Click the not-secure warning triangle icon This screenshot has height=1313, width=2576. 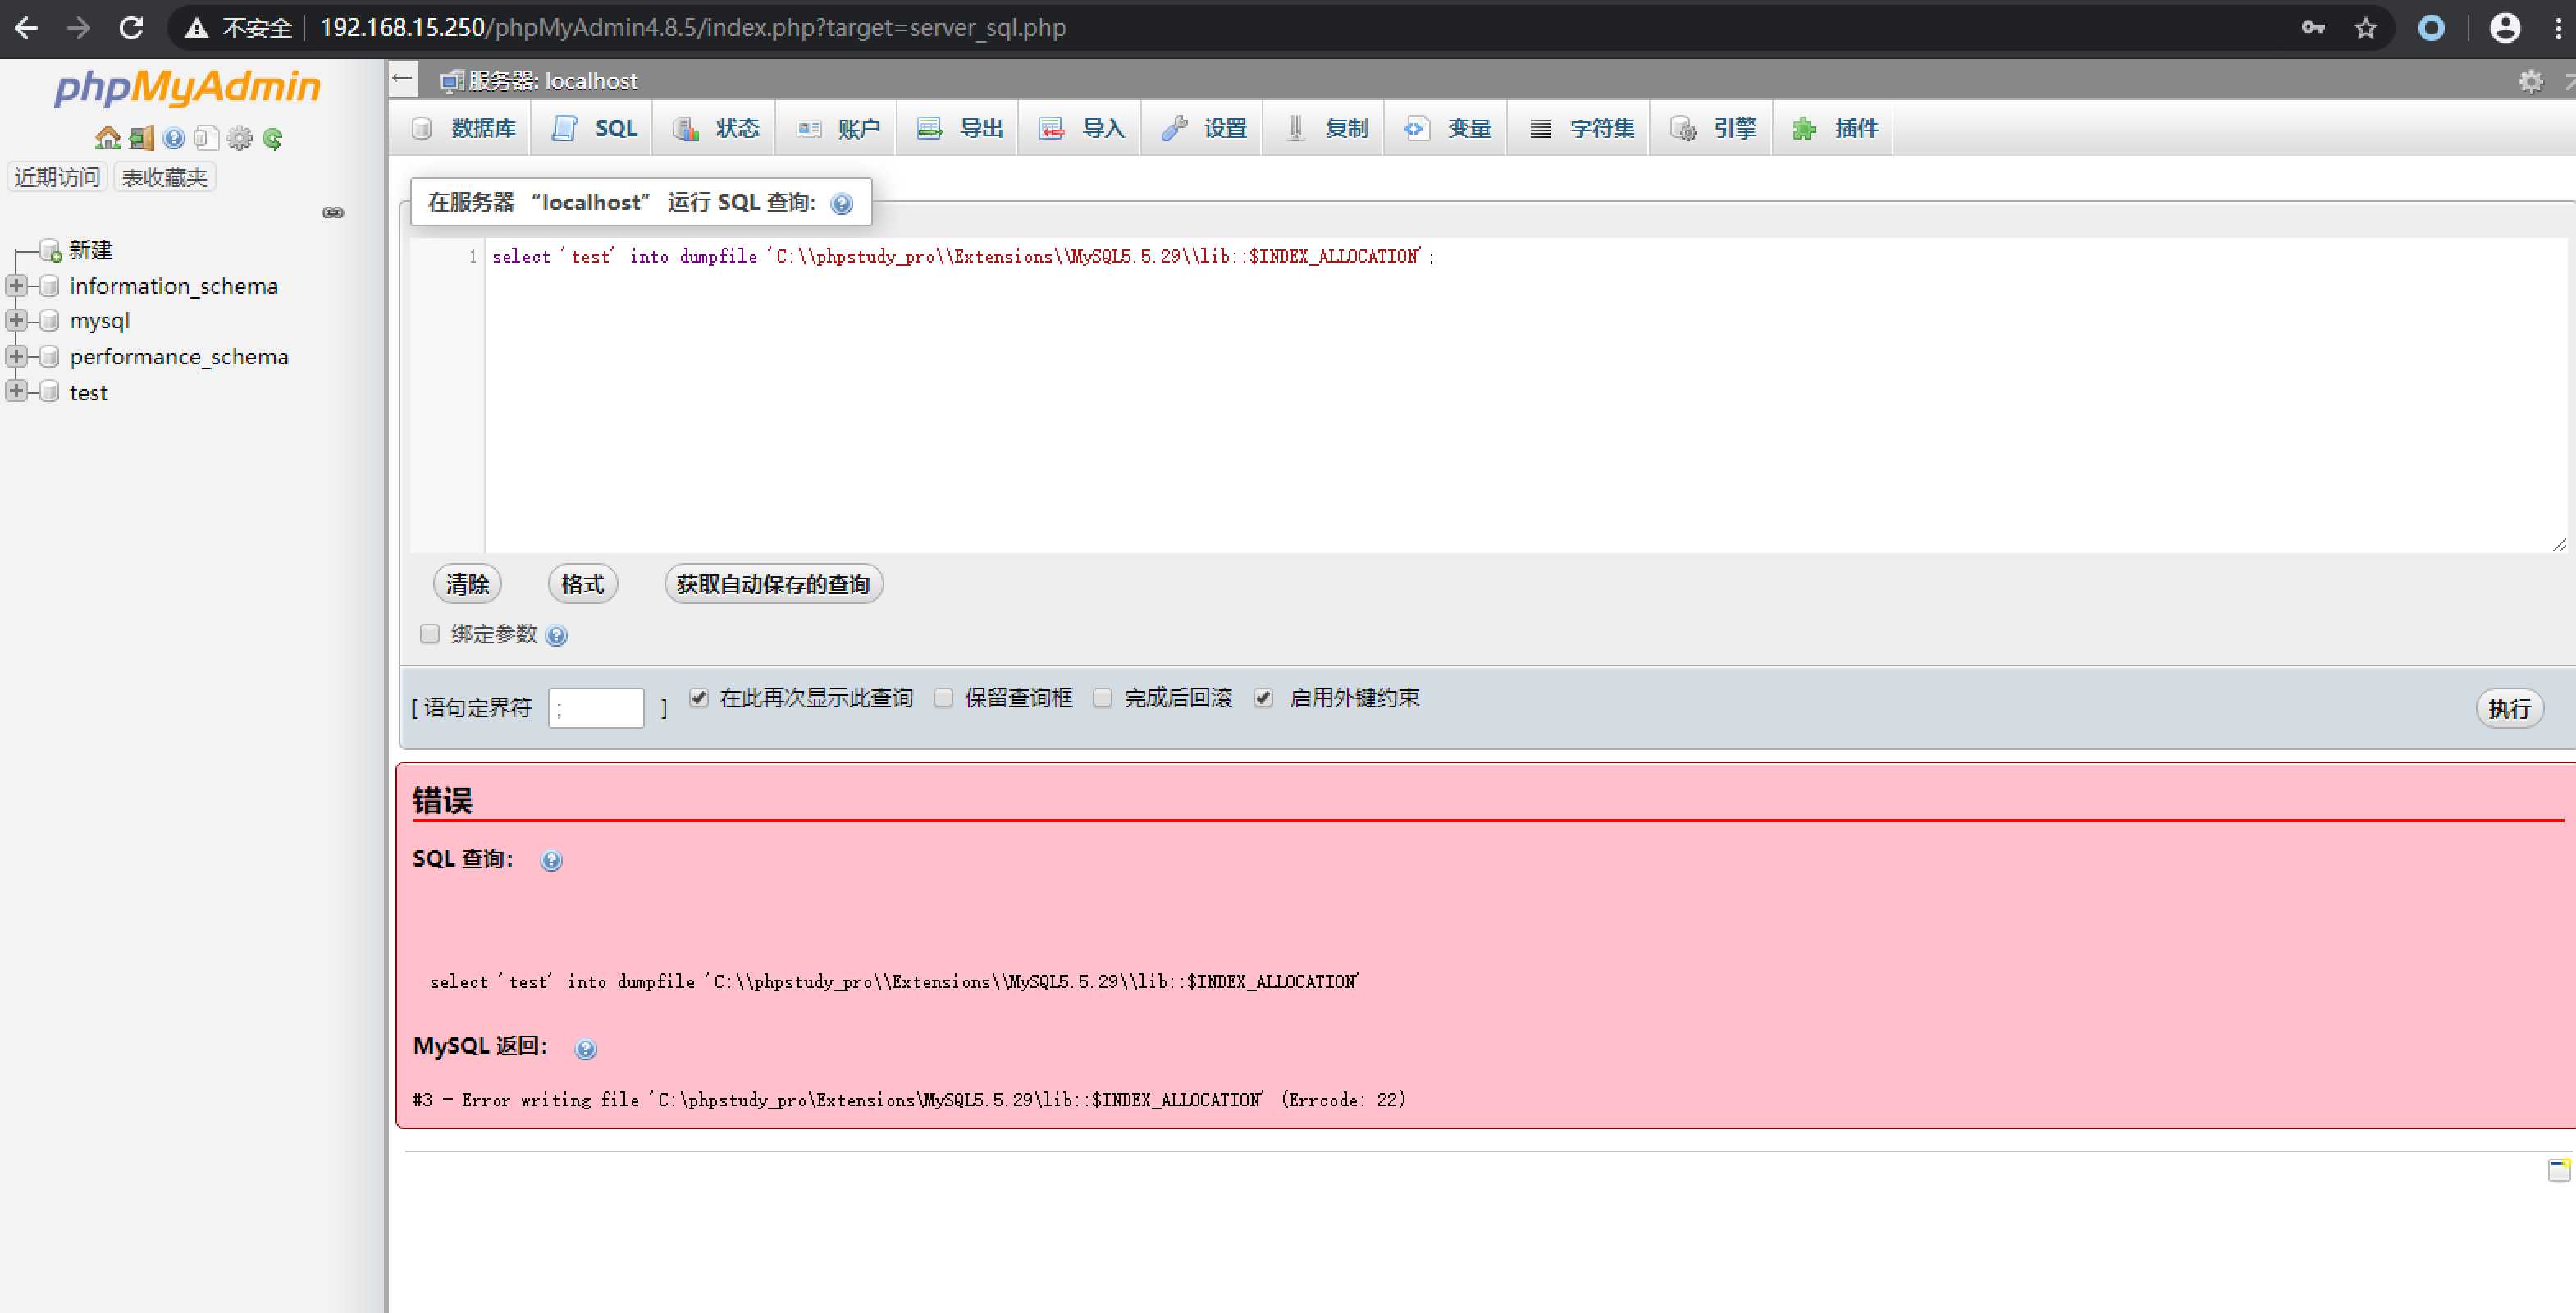pyautogui.click(x=197, y=28)
